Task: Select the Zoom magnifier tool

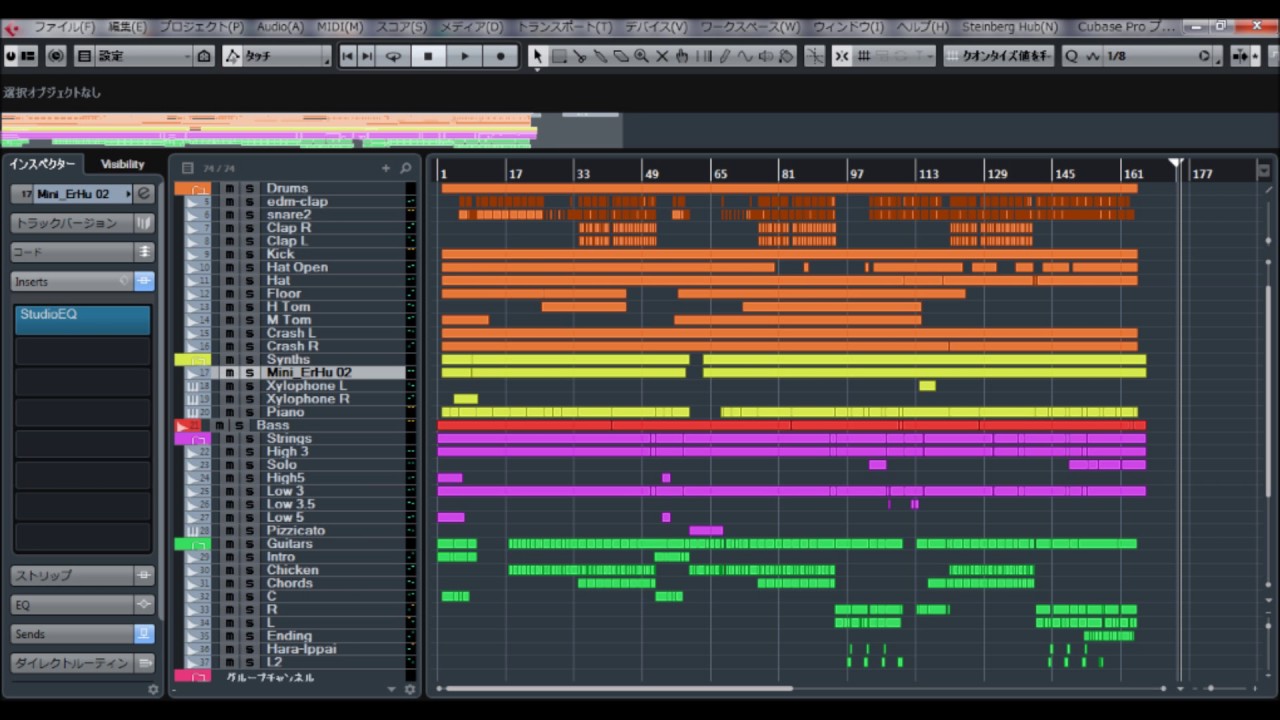Action: (641, 57)
